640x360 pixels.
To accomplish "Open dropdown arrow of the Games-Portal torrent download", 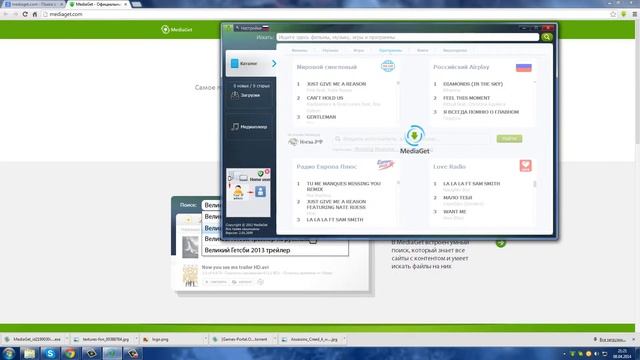I will coord(275,339).
